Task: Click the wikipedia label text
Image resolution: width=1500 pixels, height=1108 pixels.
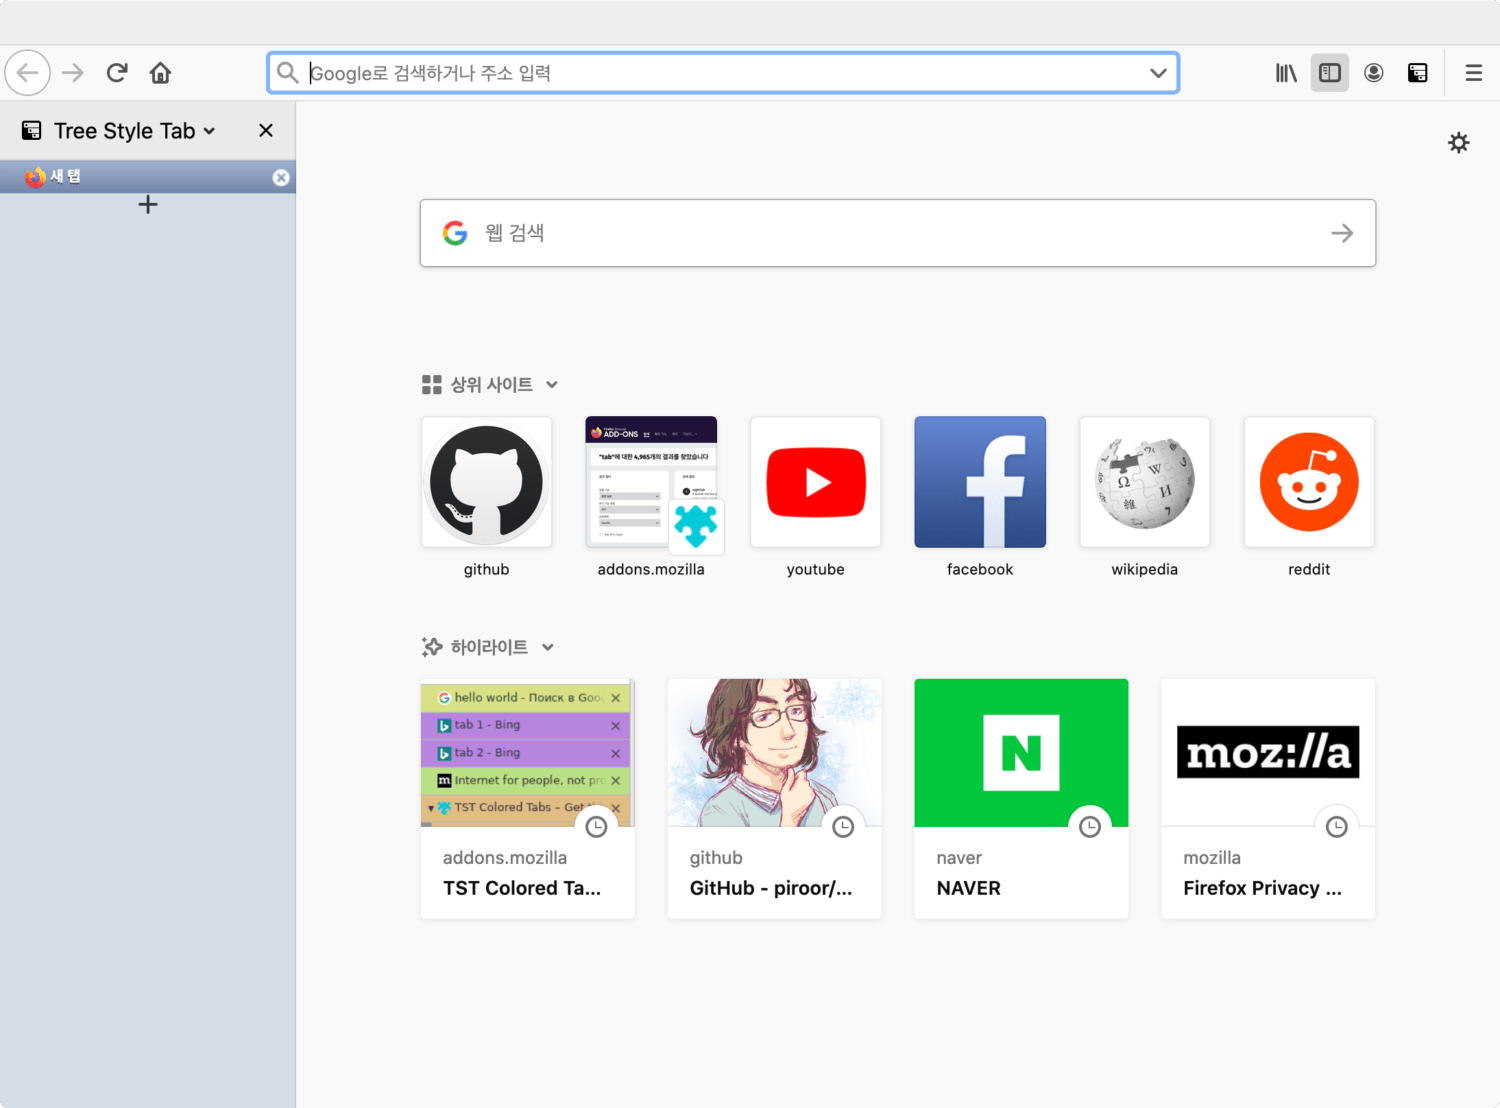Action: pyautogui.click(x=1145, y=569)
